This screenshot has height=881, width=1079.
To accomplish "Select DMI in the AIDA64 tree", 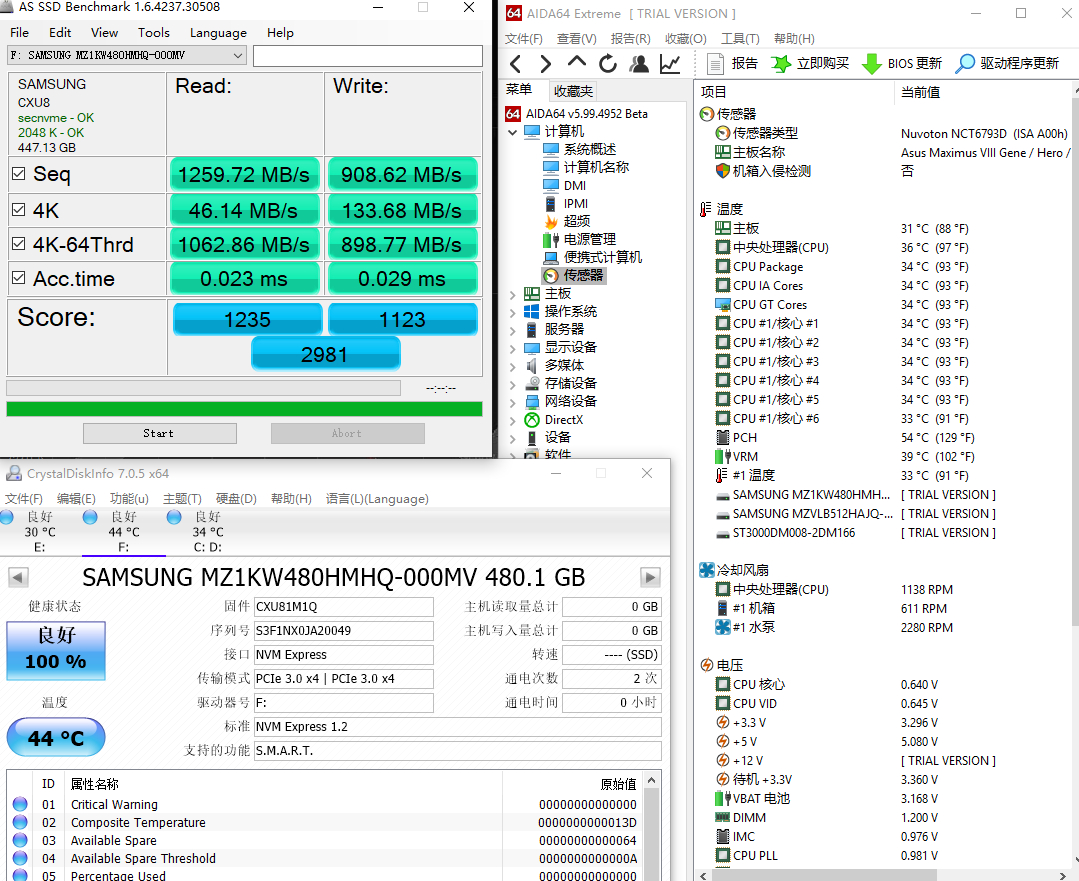I will coord(564,186).
